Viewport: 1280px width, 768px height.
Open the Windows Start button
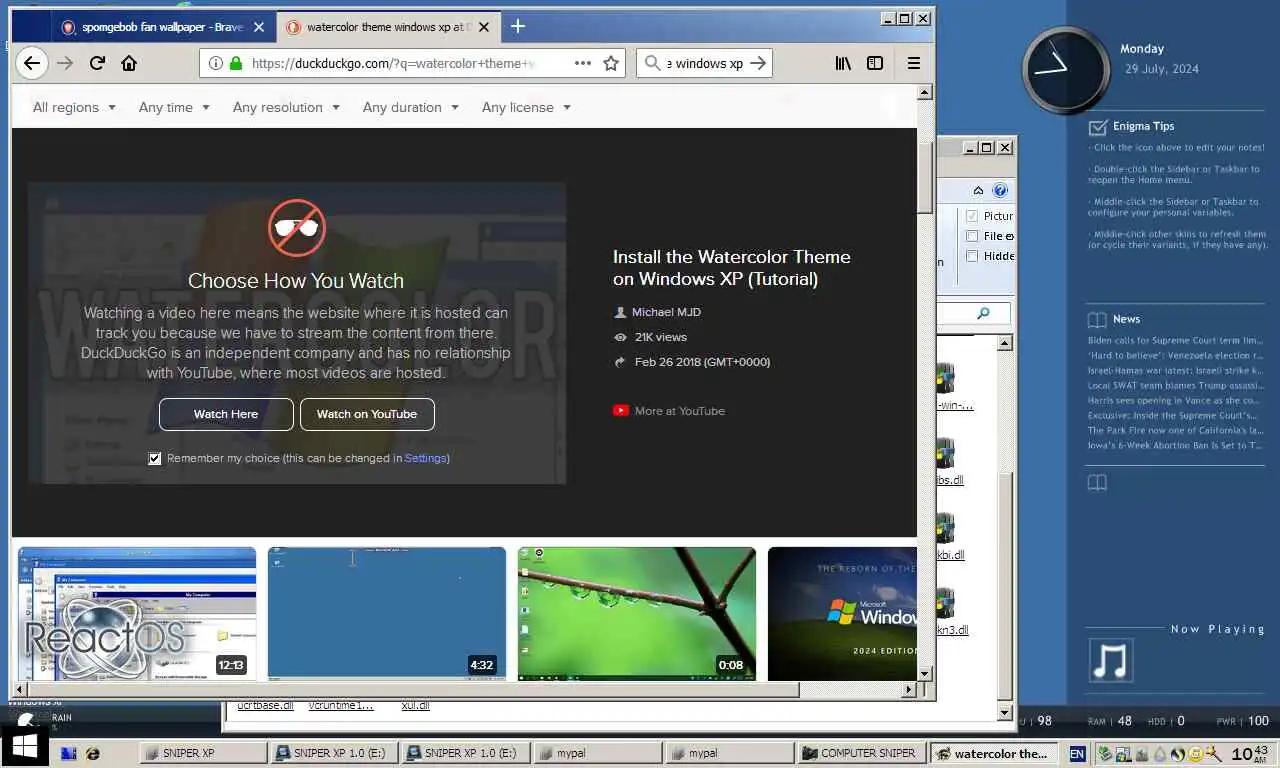click(x=25, y=747)
